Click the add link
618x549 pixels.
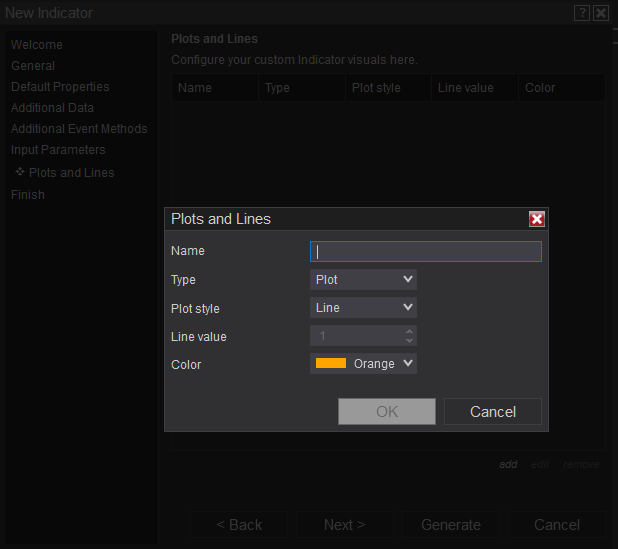point(508,464)
